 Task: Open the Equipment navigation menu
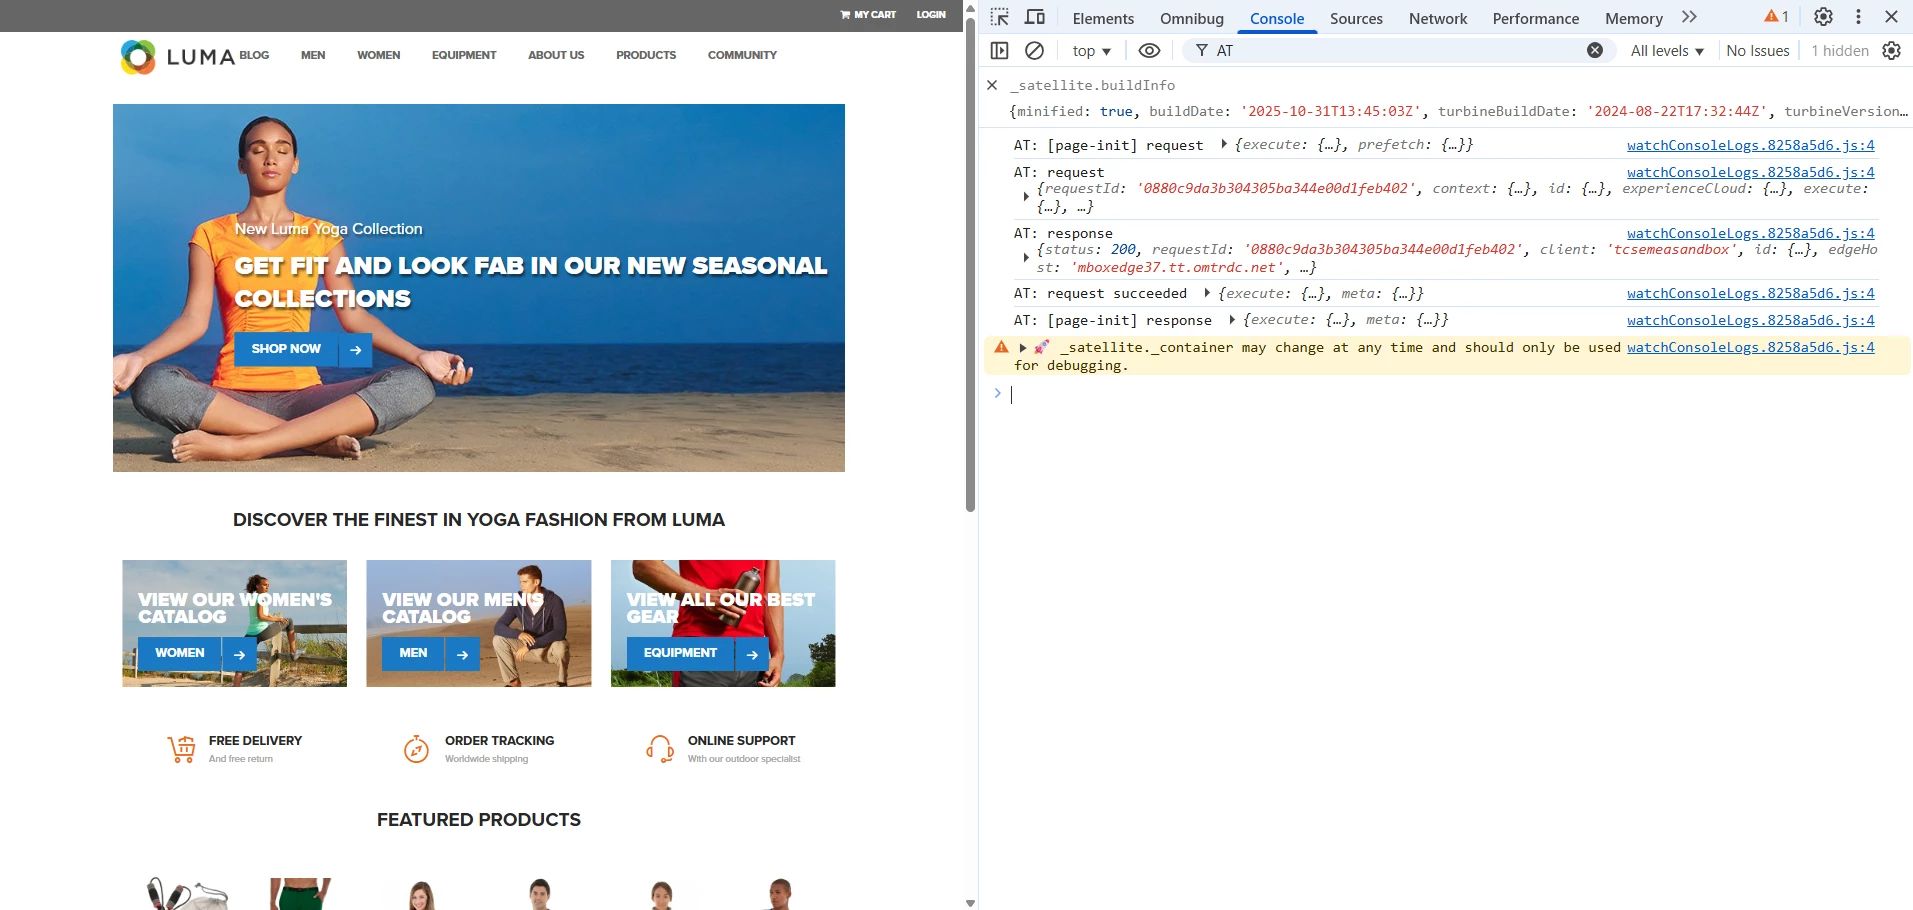point(464,55)
